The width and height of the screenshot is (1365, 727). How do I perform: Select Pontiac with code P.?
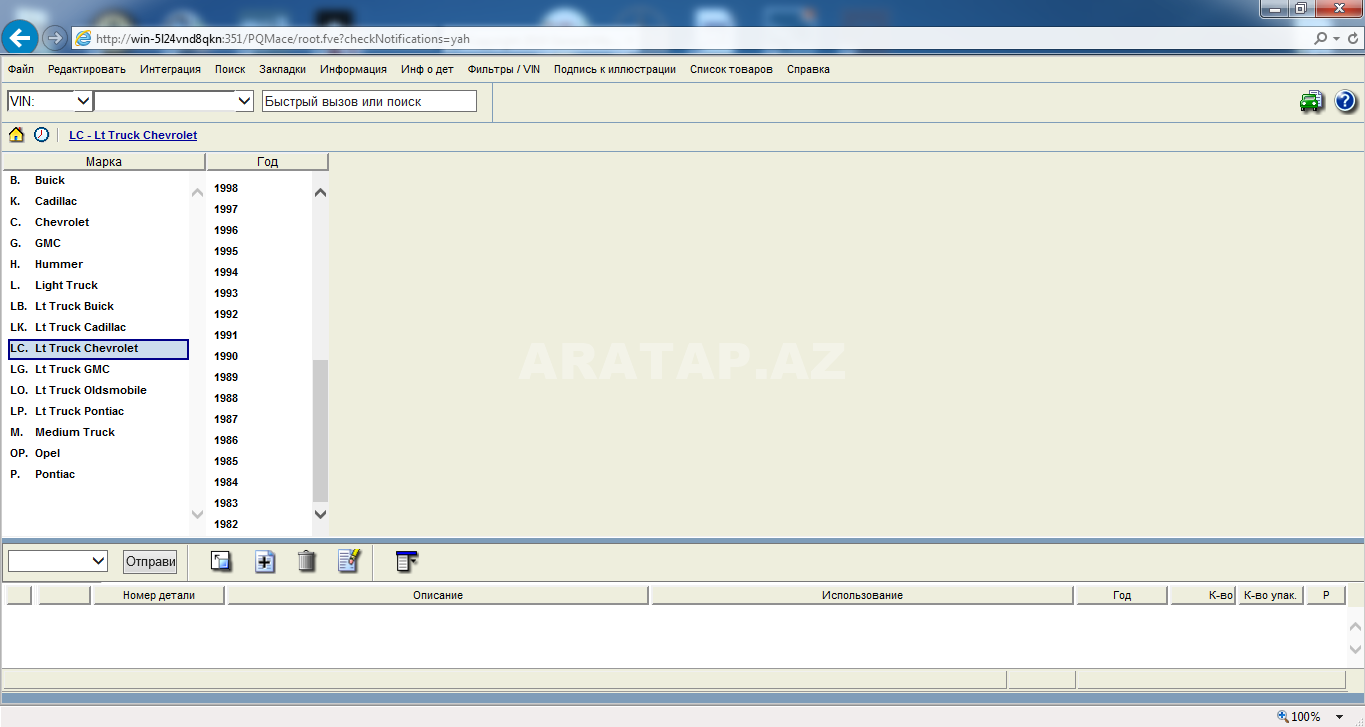[x=98, y=474]
